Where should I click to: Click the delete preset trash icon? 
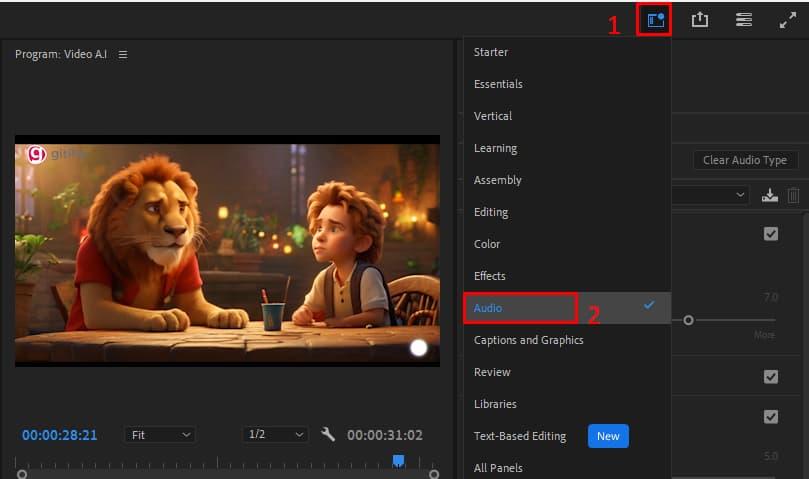[794, 195]
